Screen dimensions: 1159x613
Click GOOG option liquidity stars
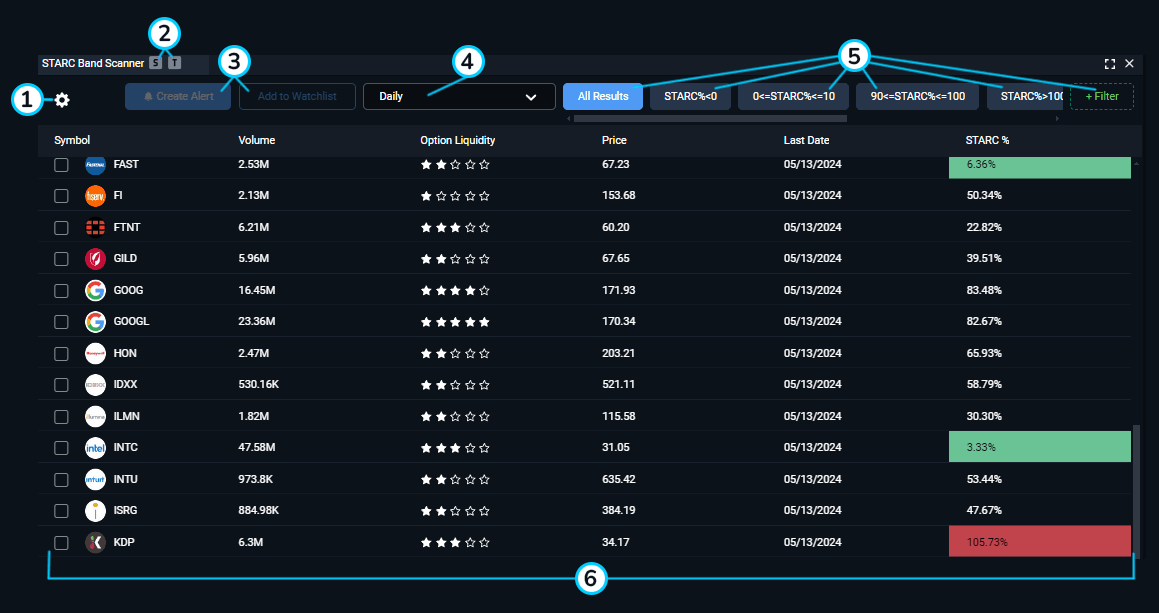coord(455,291)
